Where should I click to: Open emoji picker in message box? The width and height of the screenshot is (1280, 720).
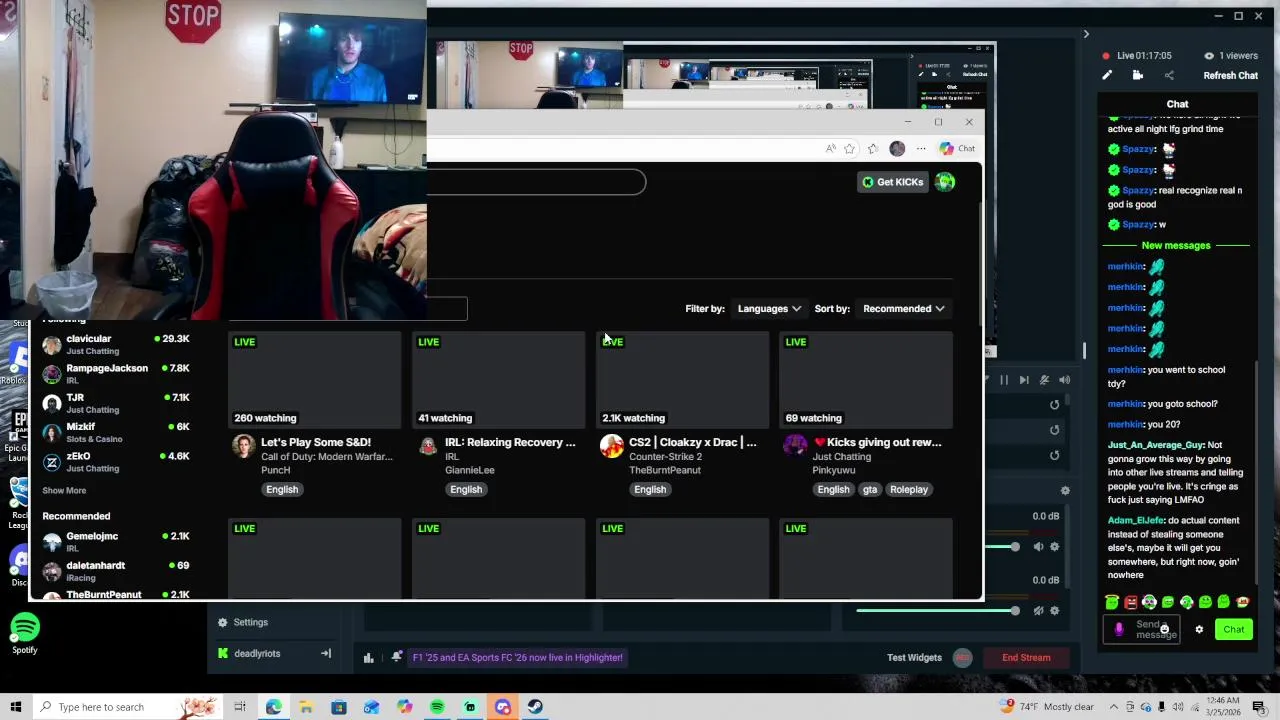(1164, 629)
